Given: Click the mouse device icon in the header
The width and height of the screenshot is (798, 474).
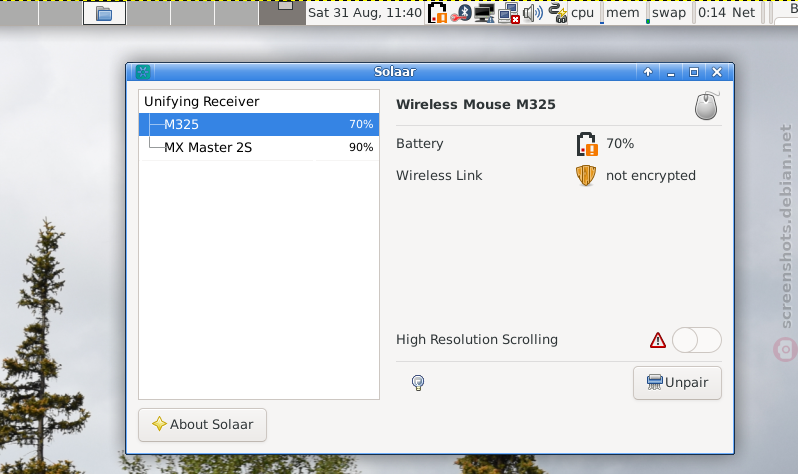Looking at the screenshot, I should pos(707,105).
